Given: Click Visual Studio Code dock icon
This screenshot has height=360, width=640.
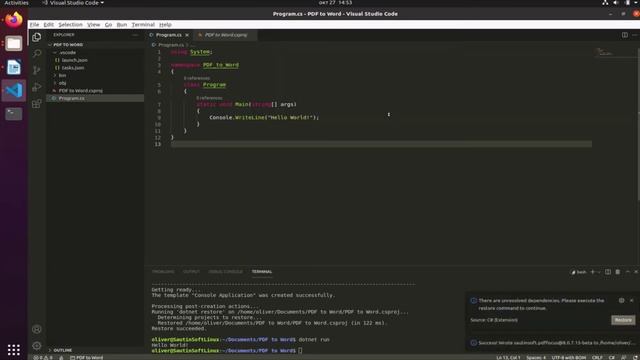Looking at the screenshot, I should coord(13,90).
